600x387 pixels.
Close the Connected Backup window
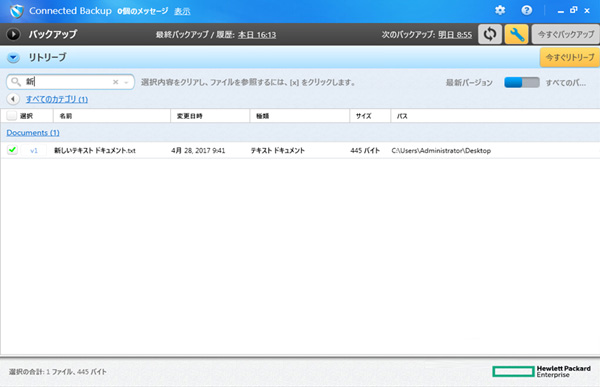[587, 11]
